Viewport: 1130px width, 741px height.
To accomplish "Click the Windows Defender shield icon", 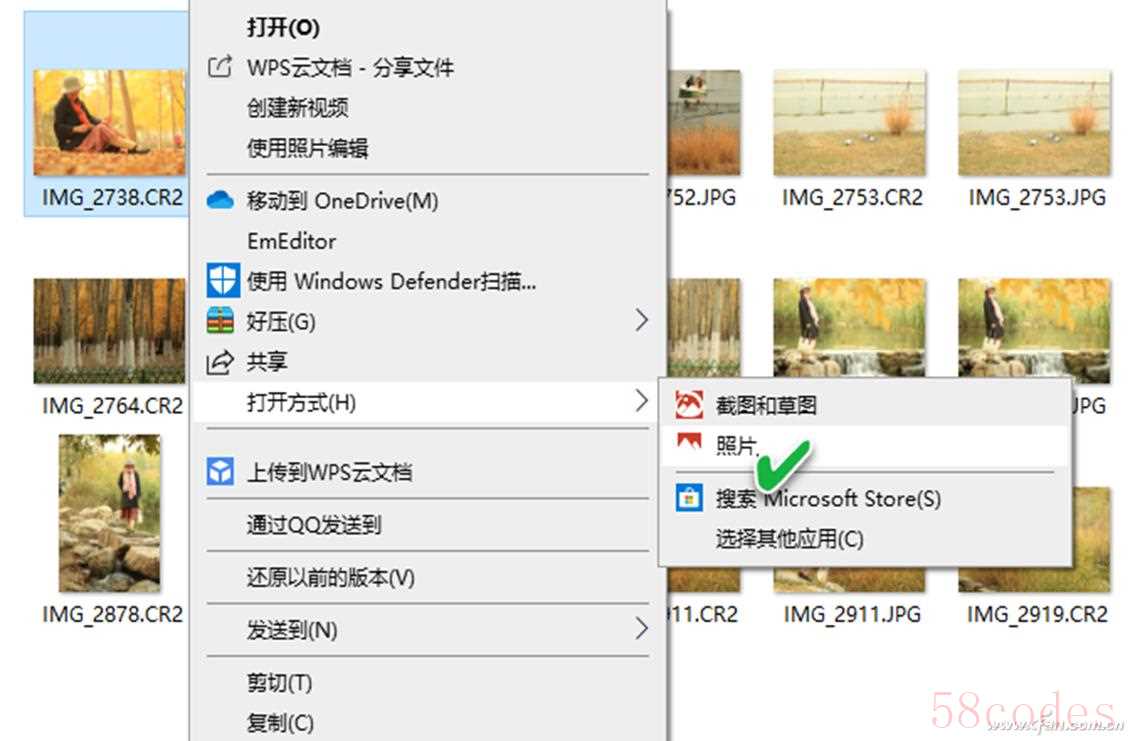I will (222, 280).
